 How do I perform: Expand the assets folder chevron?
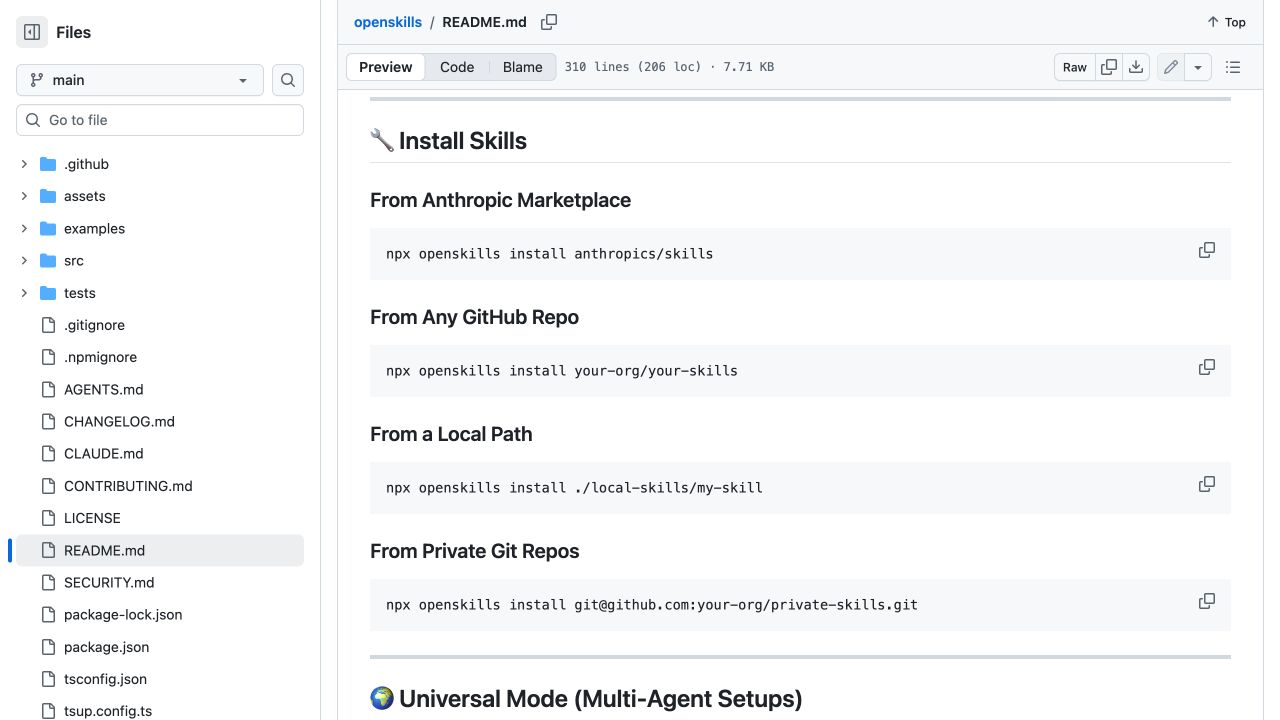[24, 196]
